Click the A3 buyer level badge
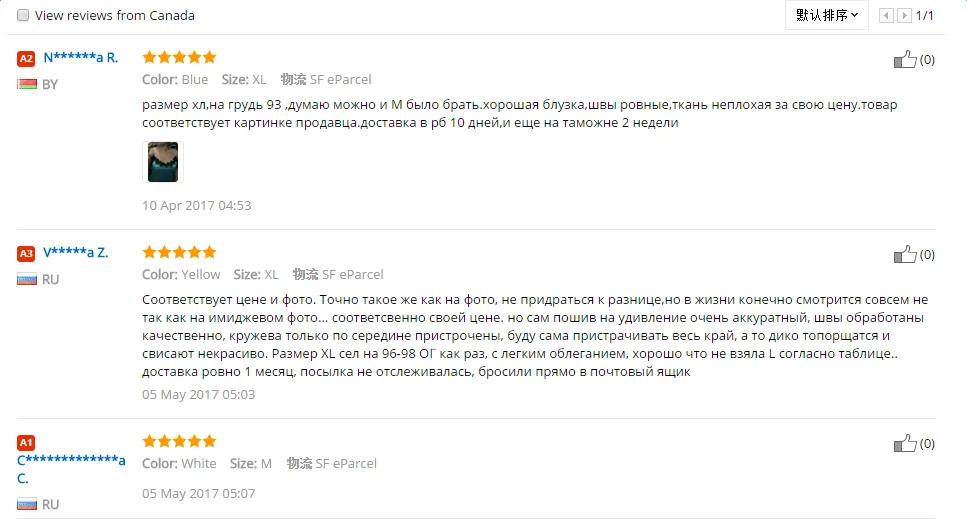Viewport: 967px width, 527px height. coord(26,253)
